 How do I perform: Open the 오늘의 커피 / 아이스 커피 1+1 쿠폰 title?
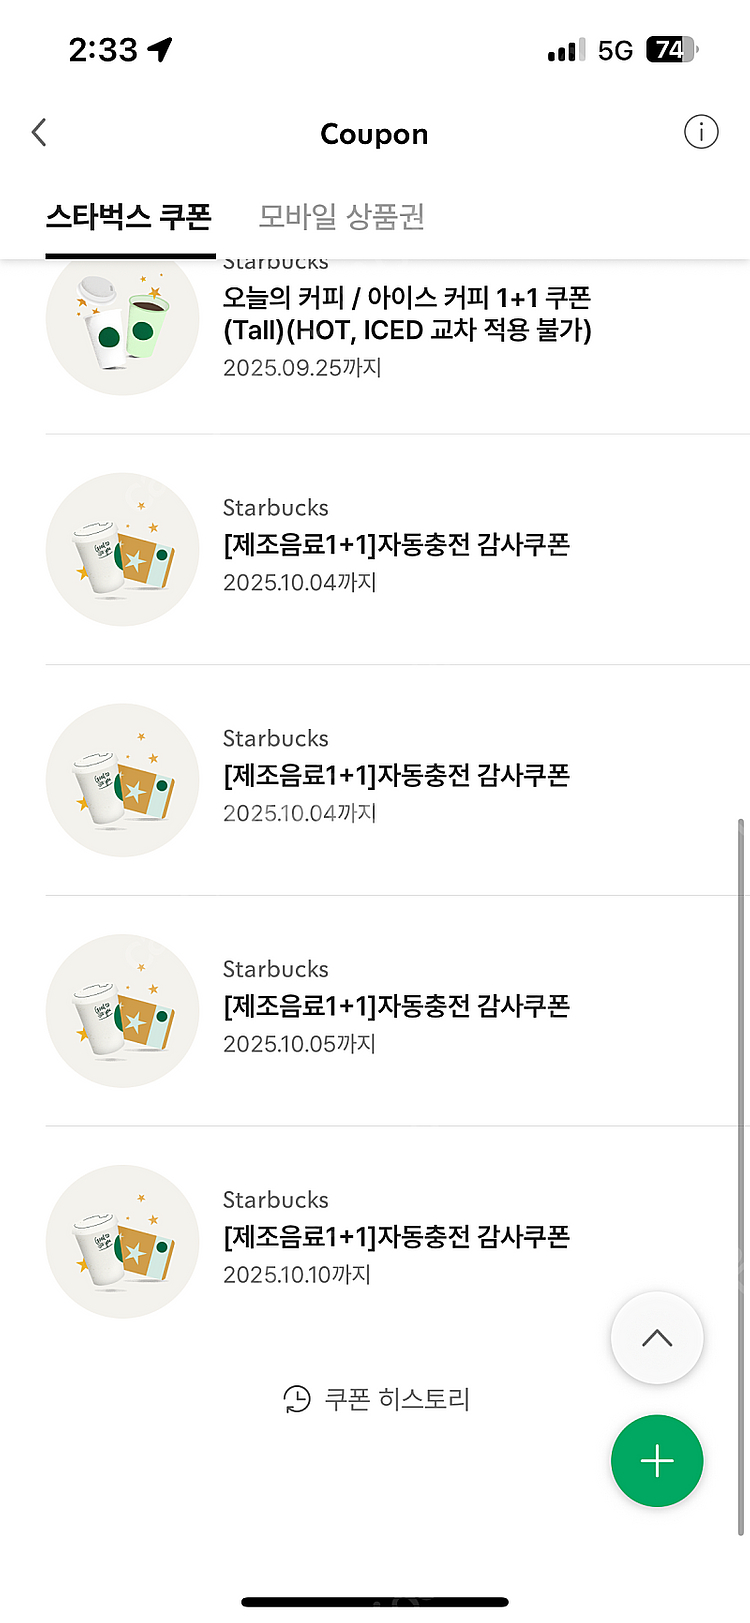pos(407,313)
